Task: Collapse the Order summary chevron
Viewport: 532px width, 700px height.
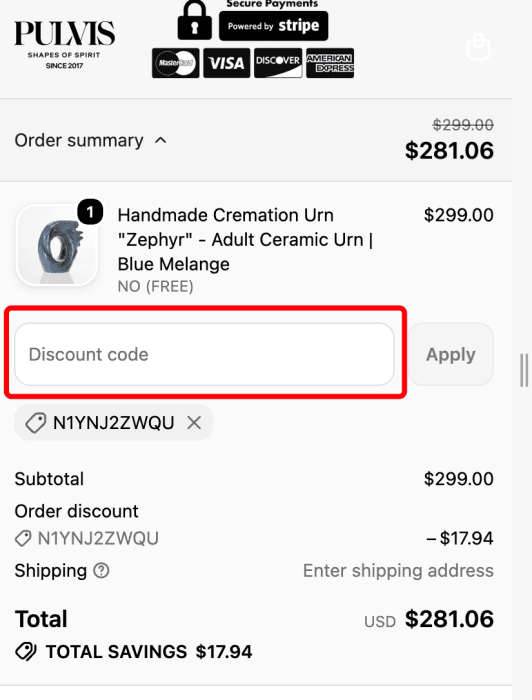Action: [161, 141]
